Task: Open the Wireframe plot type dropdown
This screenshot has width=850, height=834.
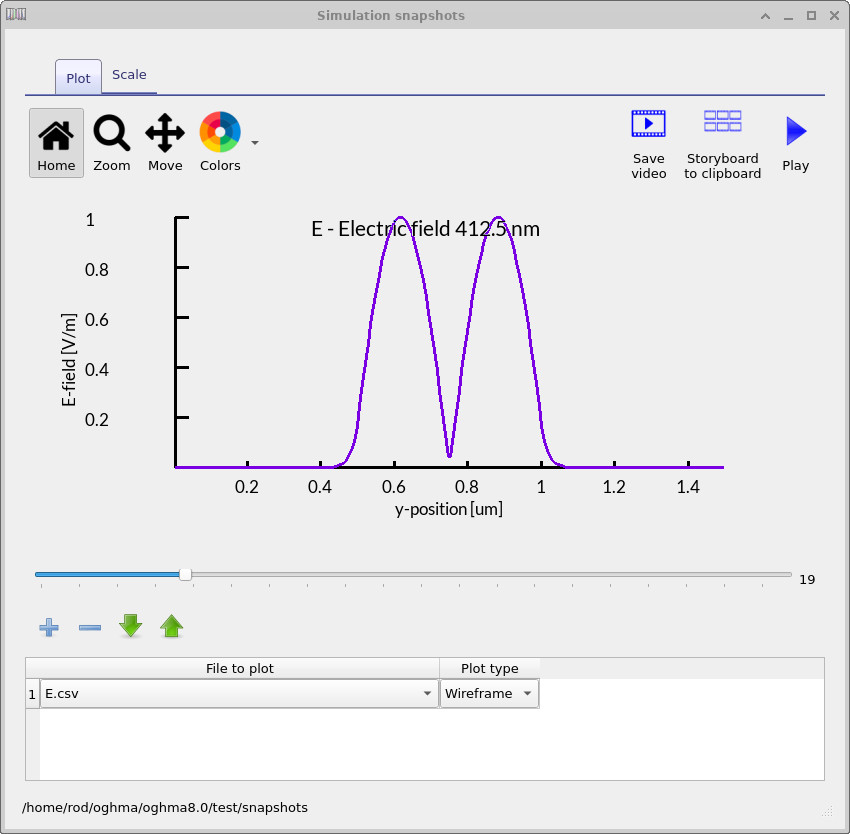Action: click(527, 694)
